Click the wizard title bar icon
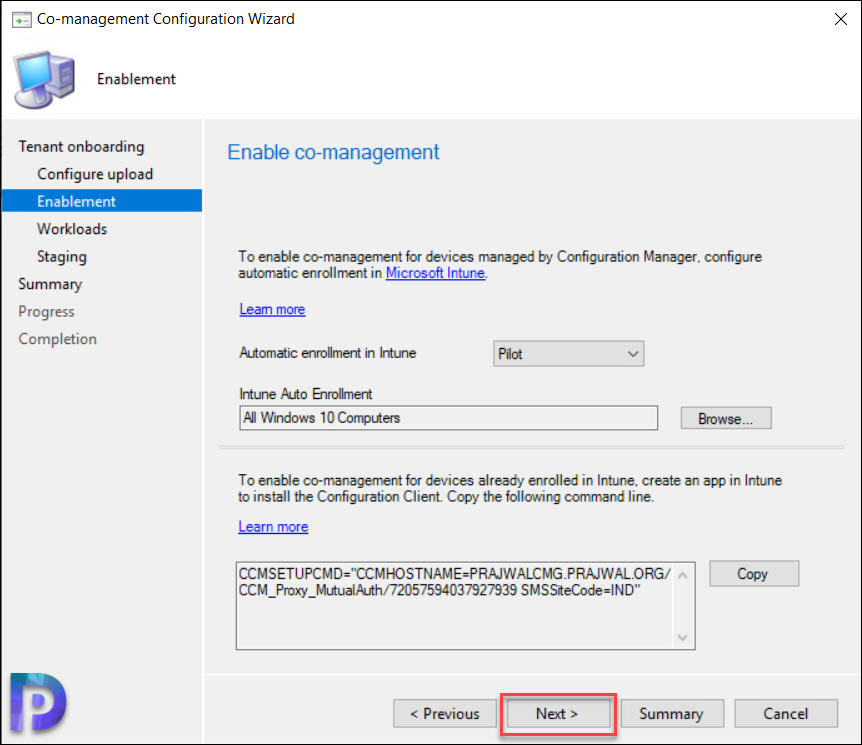The image size is (862, 745). click(x=21, y=20)
